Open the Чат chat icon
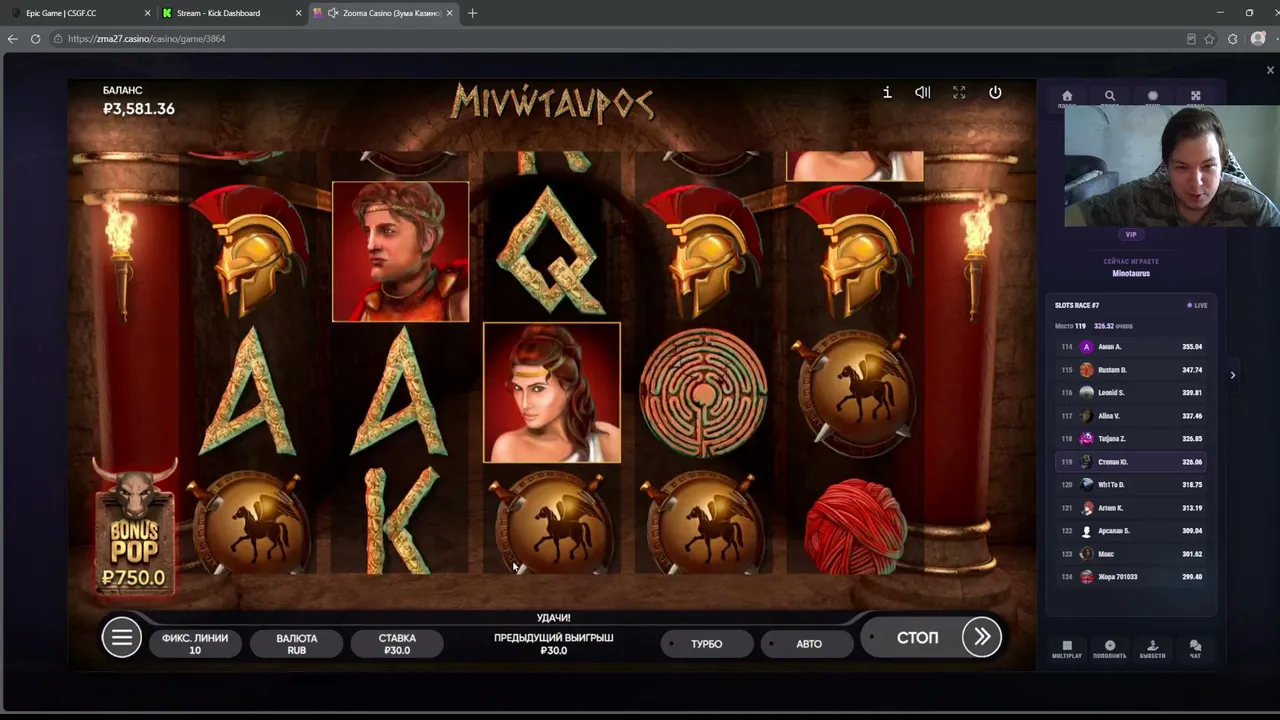The width and height of the screenshot is (1280, 720). [1195, 649]
